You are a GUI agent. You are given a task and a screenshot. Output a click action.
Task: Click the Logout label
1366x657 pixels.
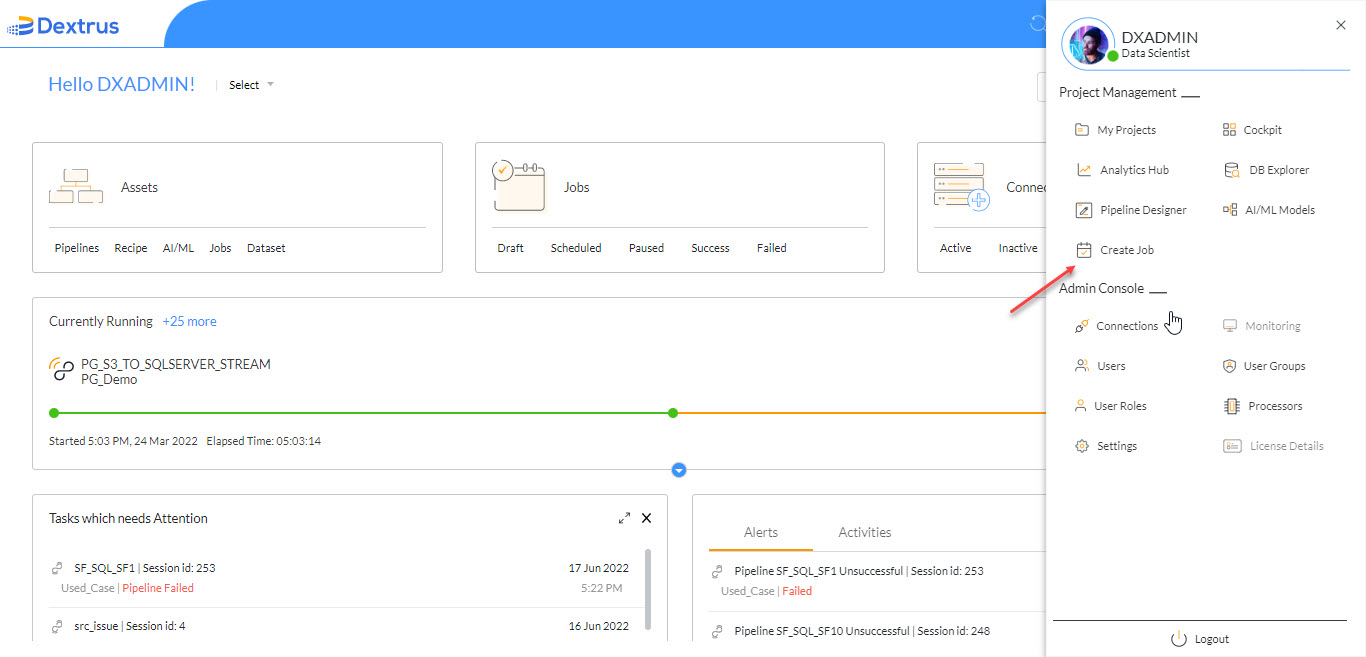tap(1212, 639)
